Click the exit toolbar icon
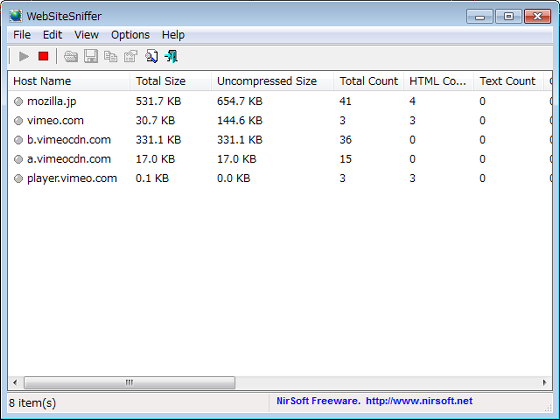 [x=171, y=56]
